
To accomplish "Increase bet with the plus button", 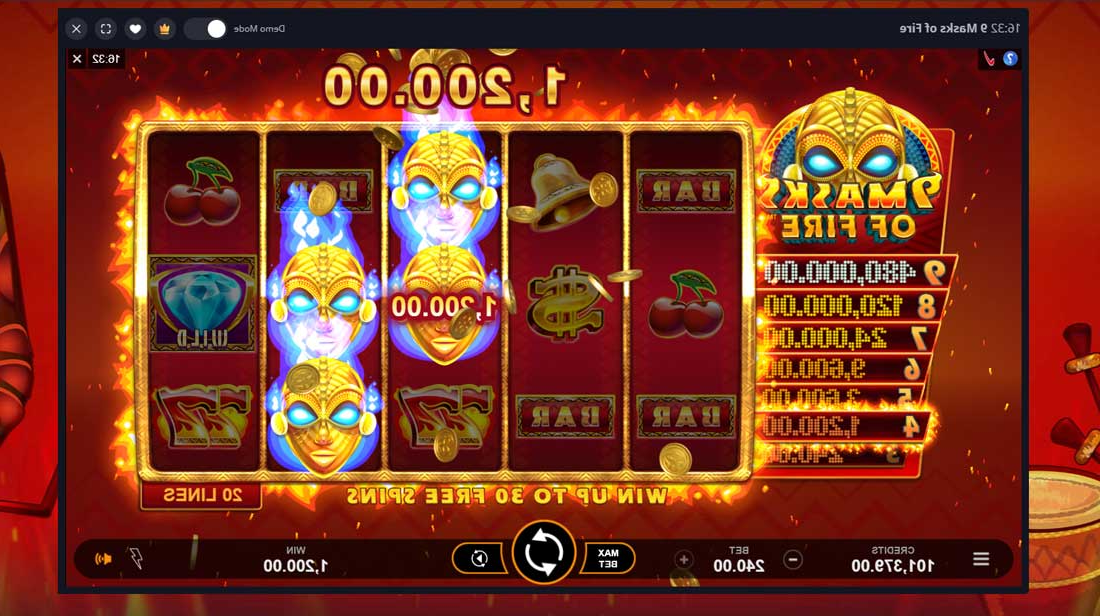I will [683, 559].
